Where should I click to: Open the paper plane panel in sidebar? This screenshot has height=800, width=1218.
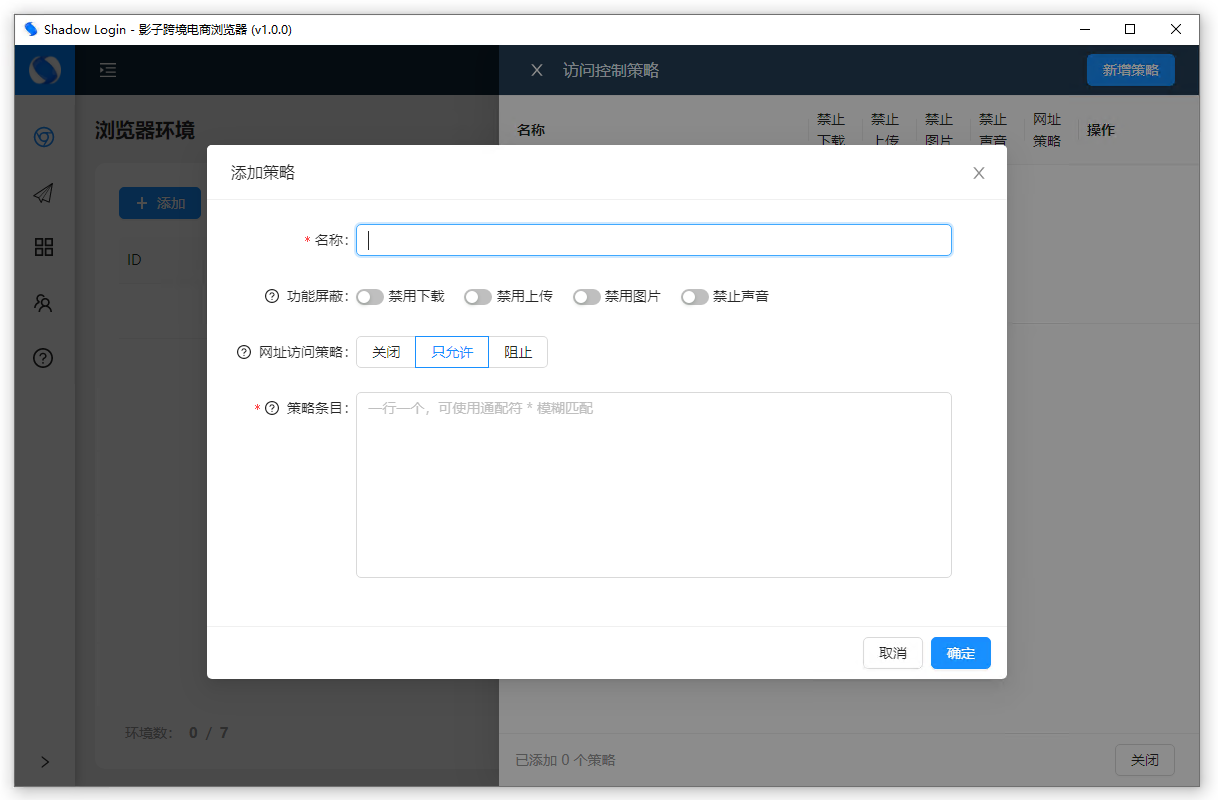pyautogui.click(x=43, y=193)
